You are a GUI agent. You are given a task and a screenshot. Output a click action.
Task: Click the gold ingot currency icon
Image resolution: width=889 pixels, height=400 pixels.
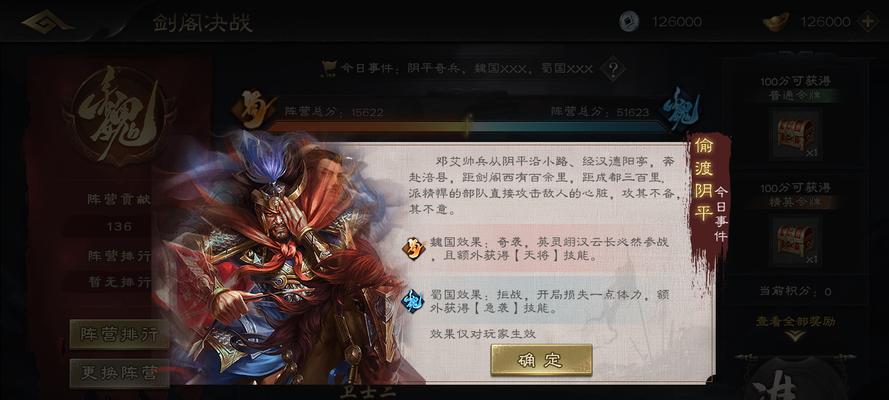point(776,22)
